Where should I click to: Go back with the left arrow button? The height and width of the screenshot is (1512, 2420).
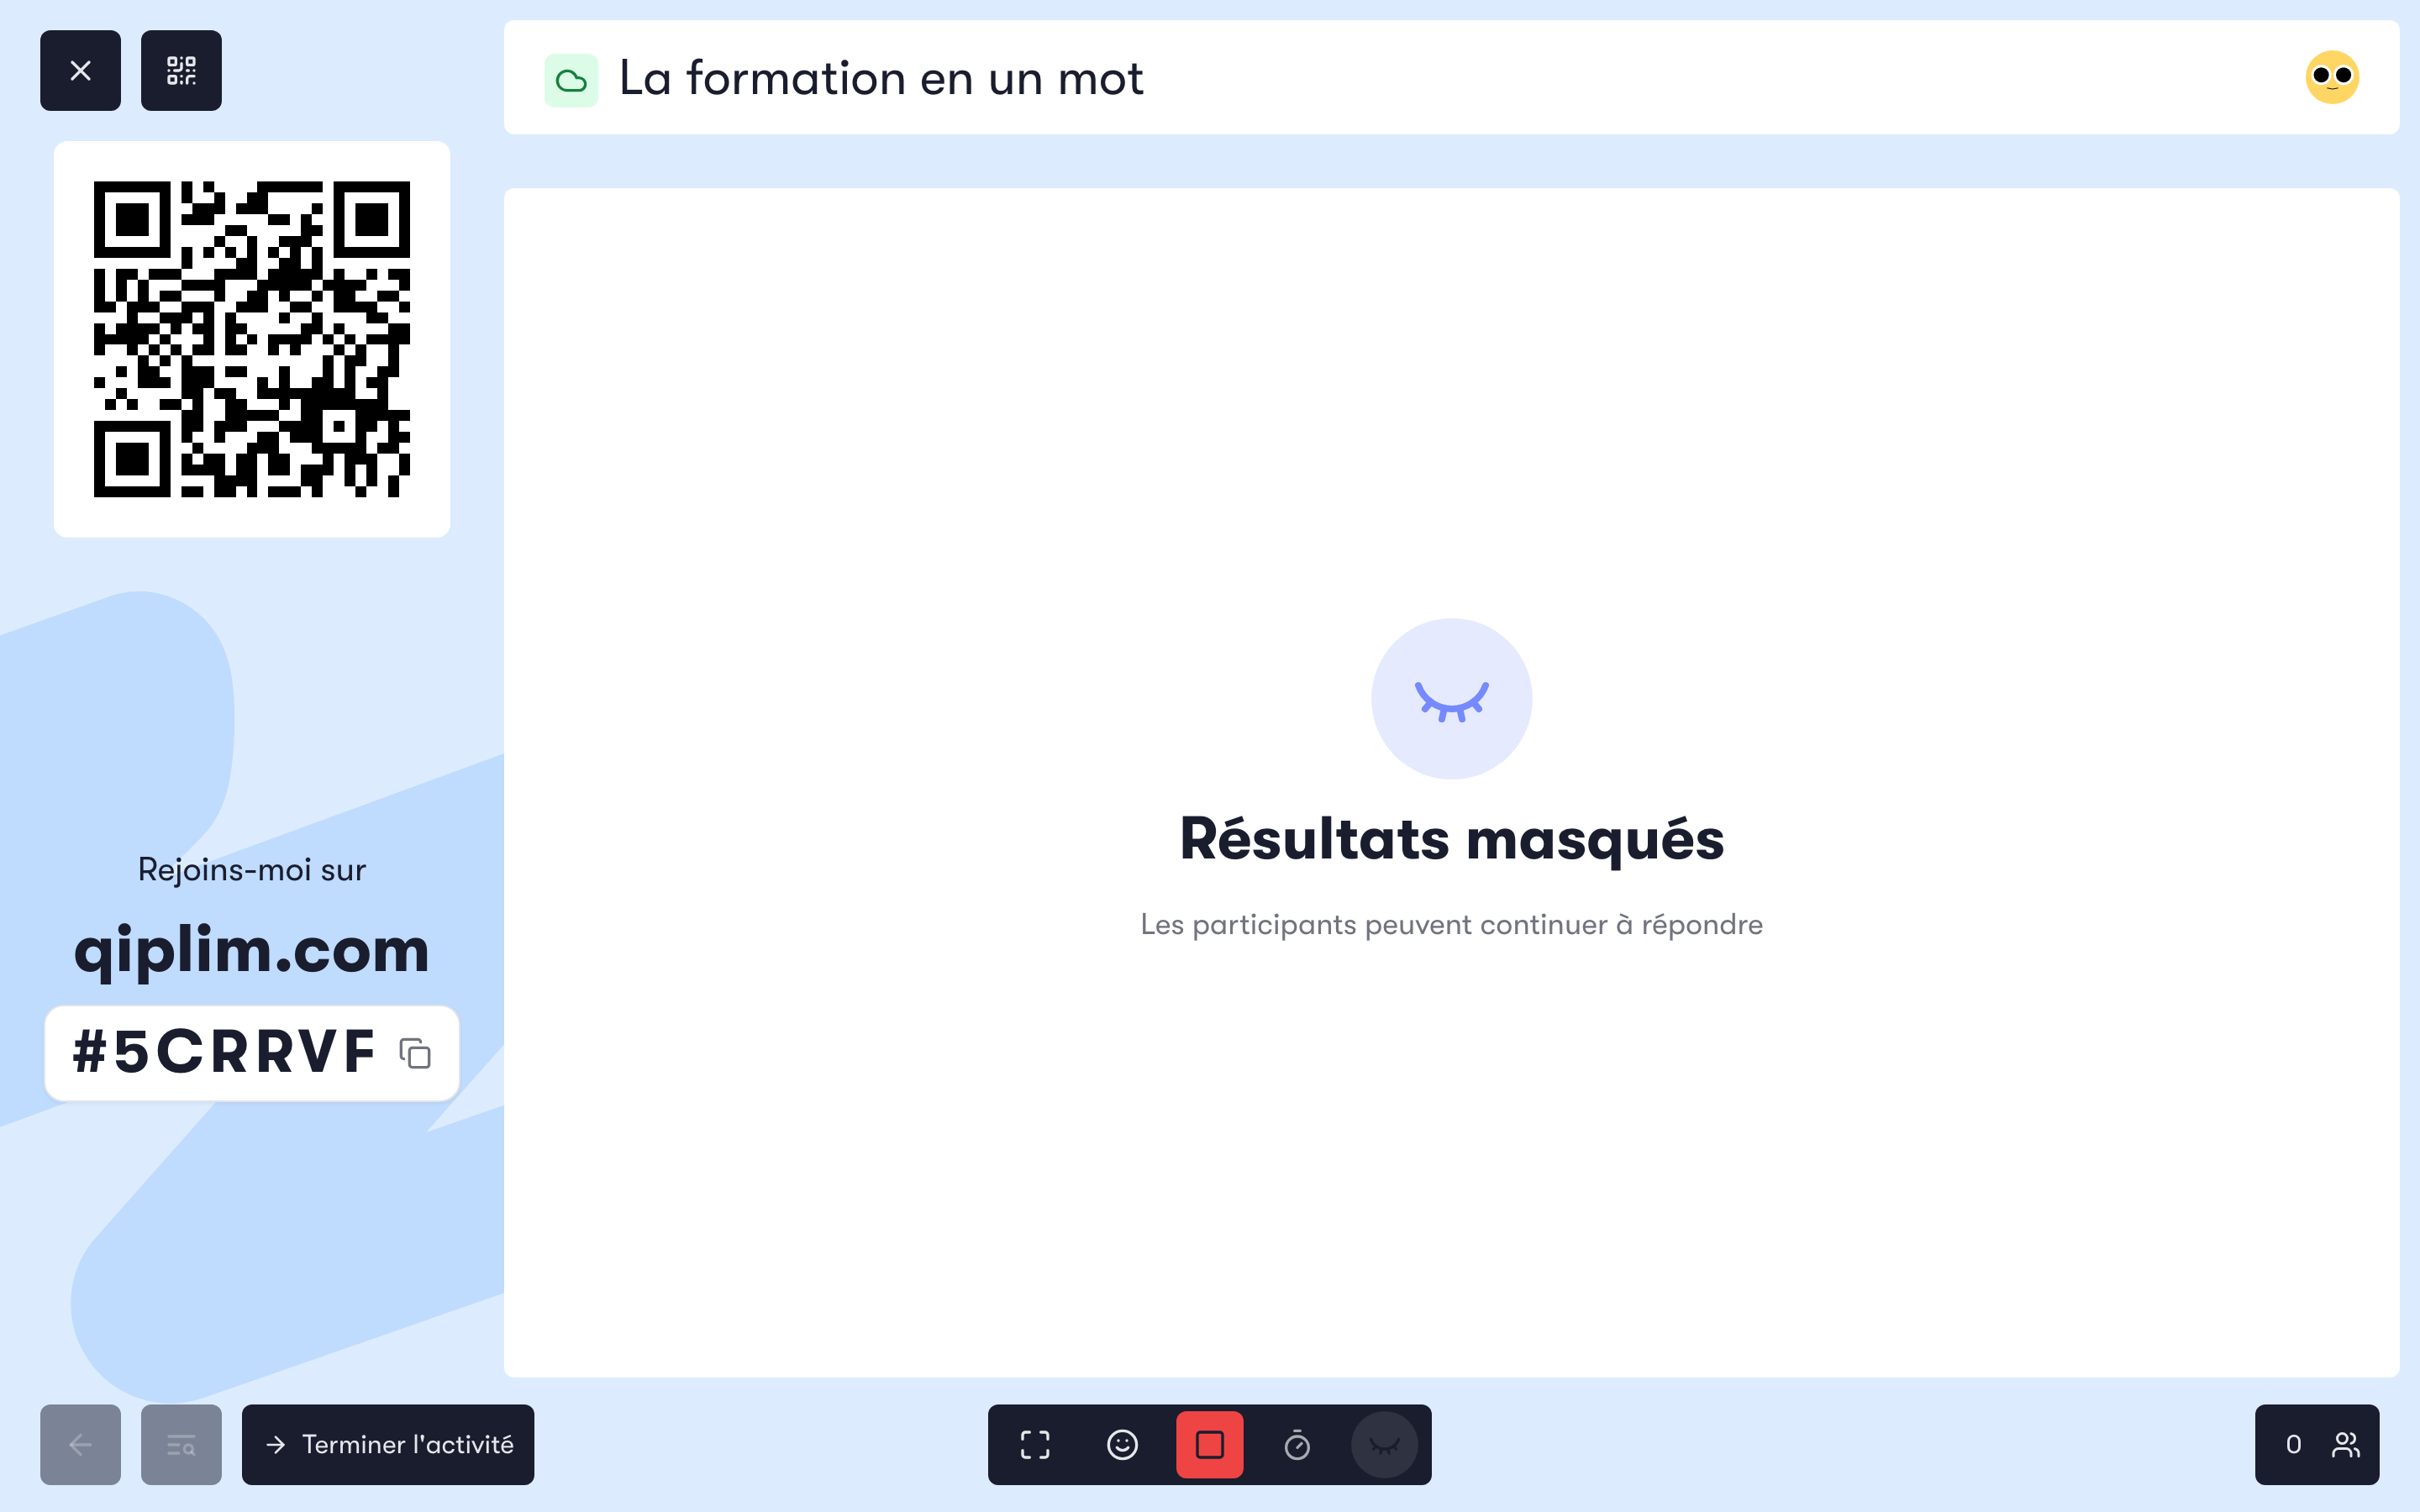tap(80, 1444)
